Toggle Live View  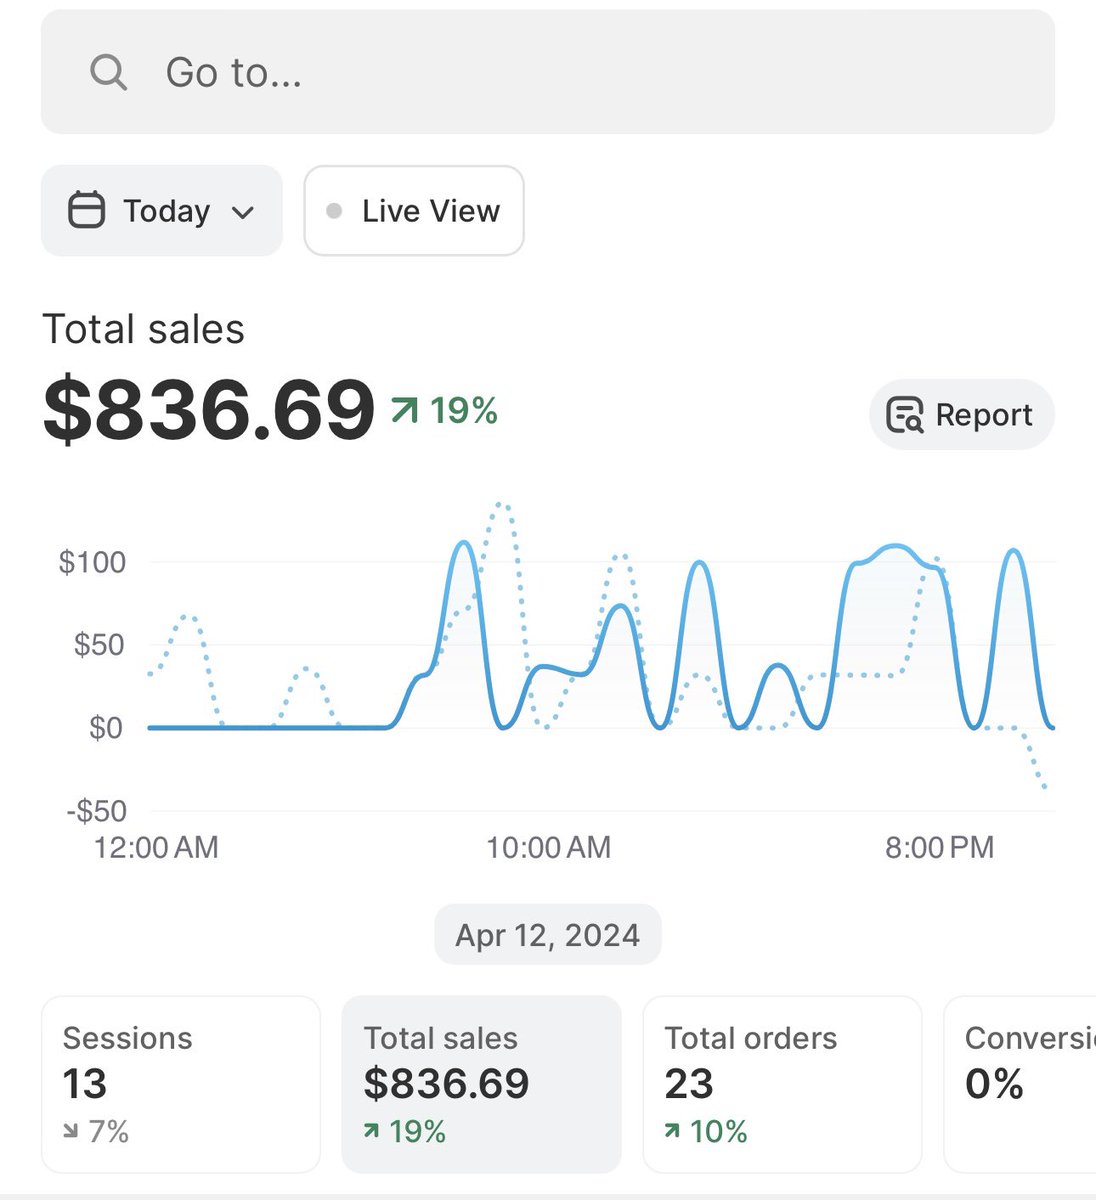[414, 210]
